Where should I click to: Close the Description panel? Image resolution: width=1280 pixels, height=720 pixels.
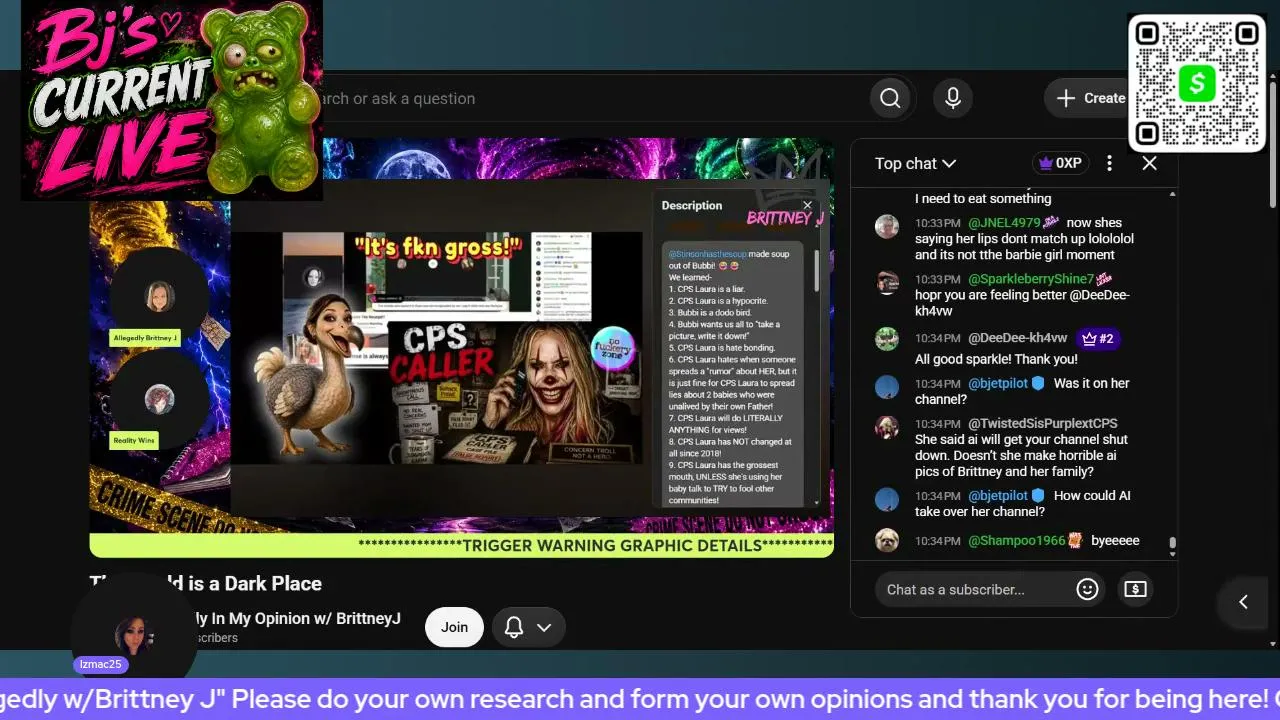(x=807, y=205)
